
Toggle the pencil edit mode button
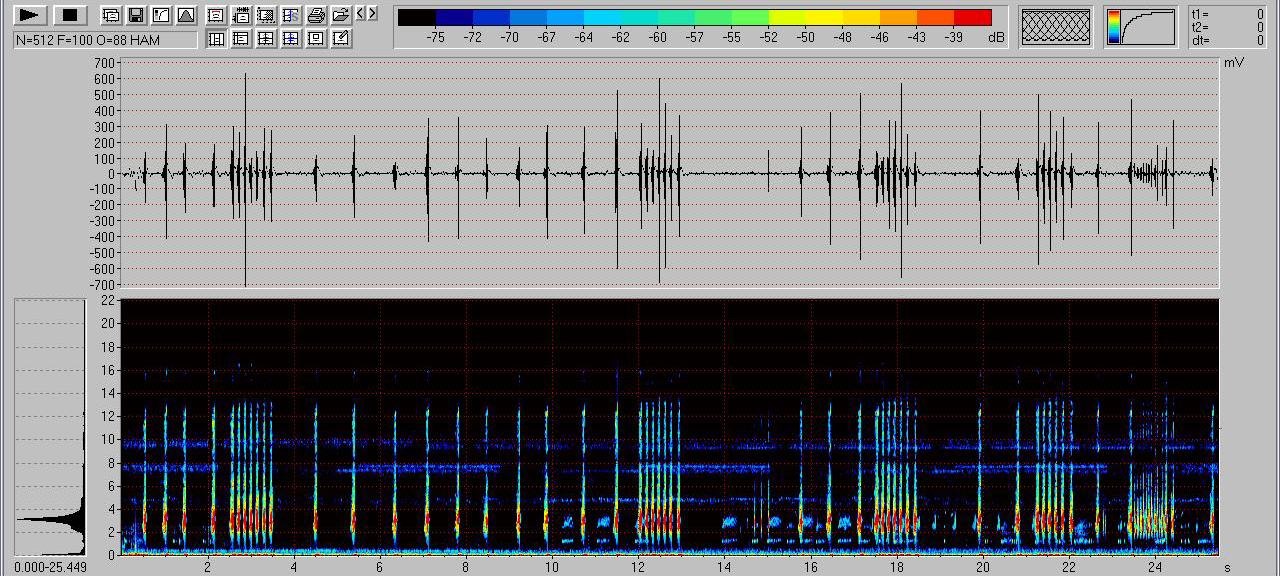[341, 39]
